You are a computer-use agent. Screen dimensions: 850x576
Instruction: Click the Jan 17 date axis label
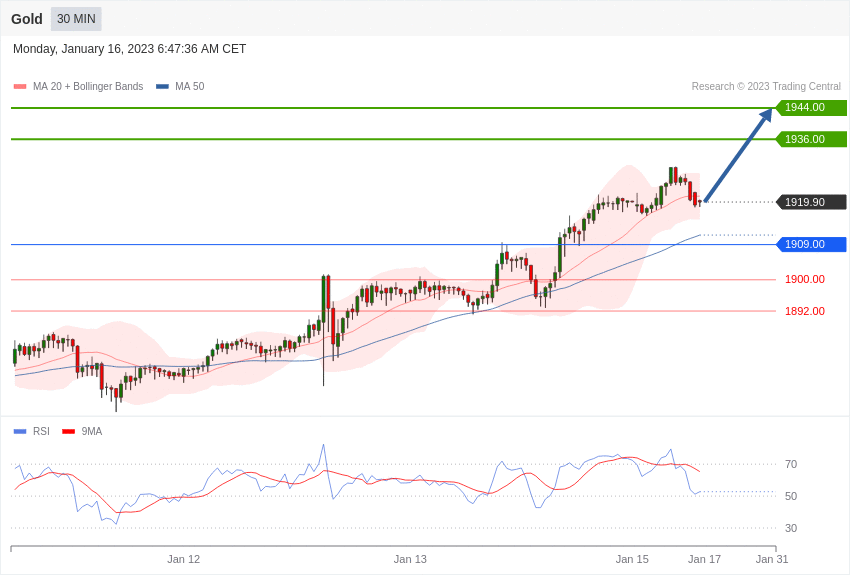pos(704,559)
